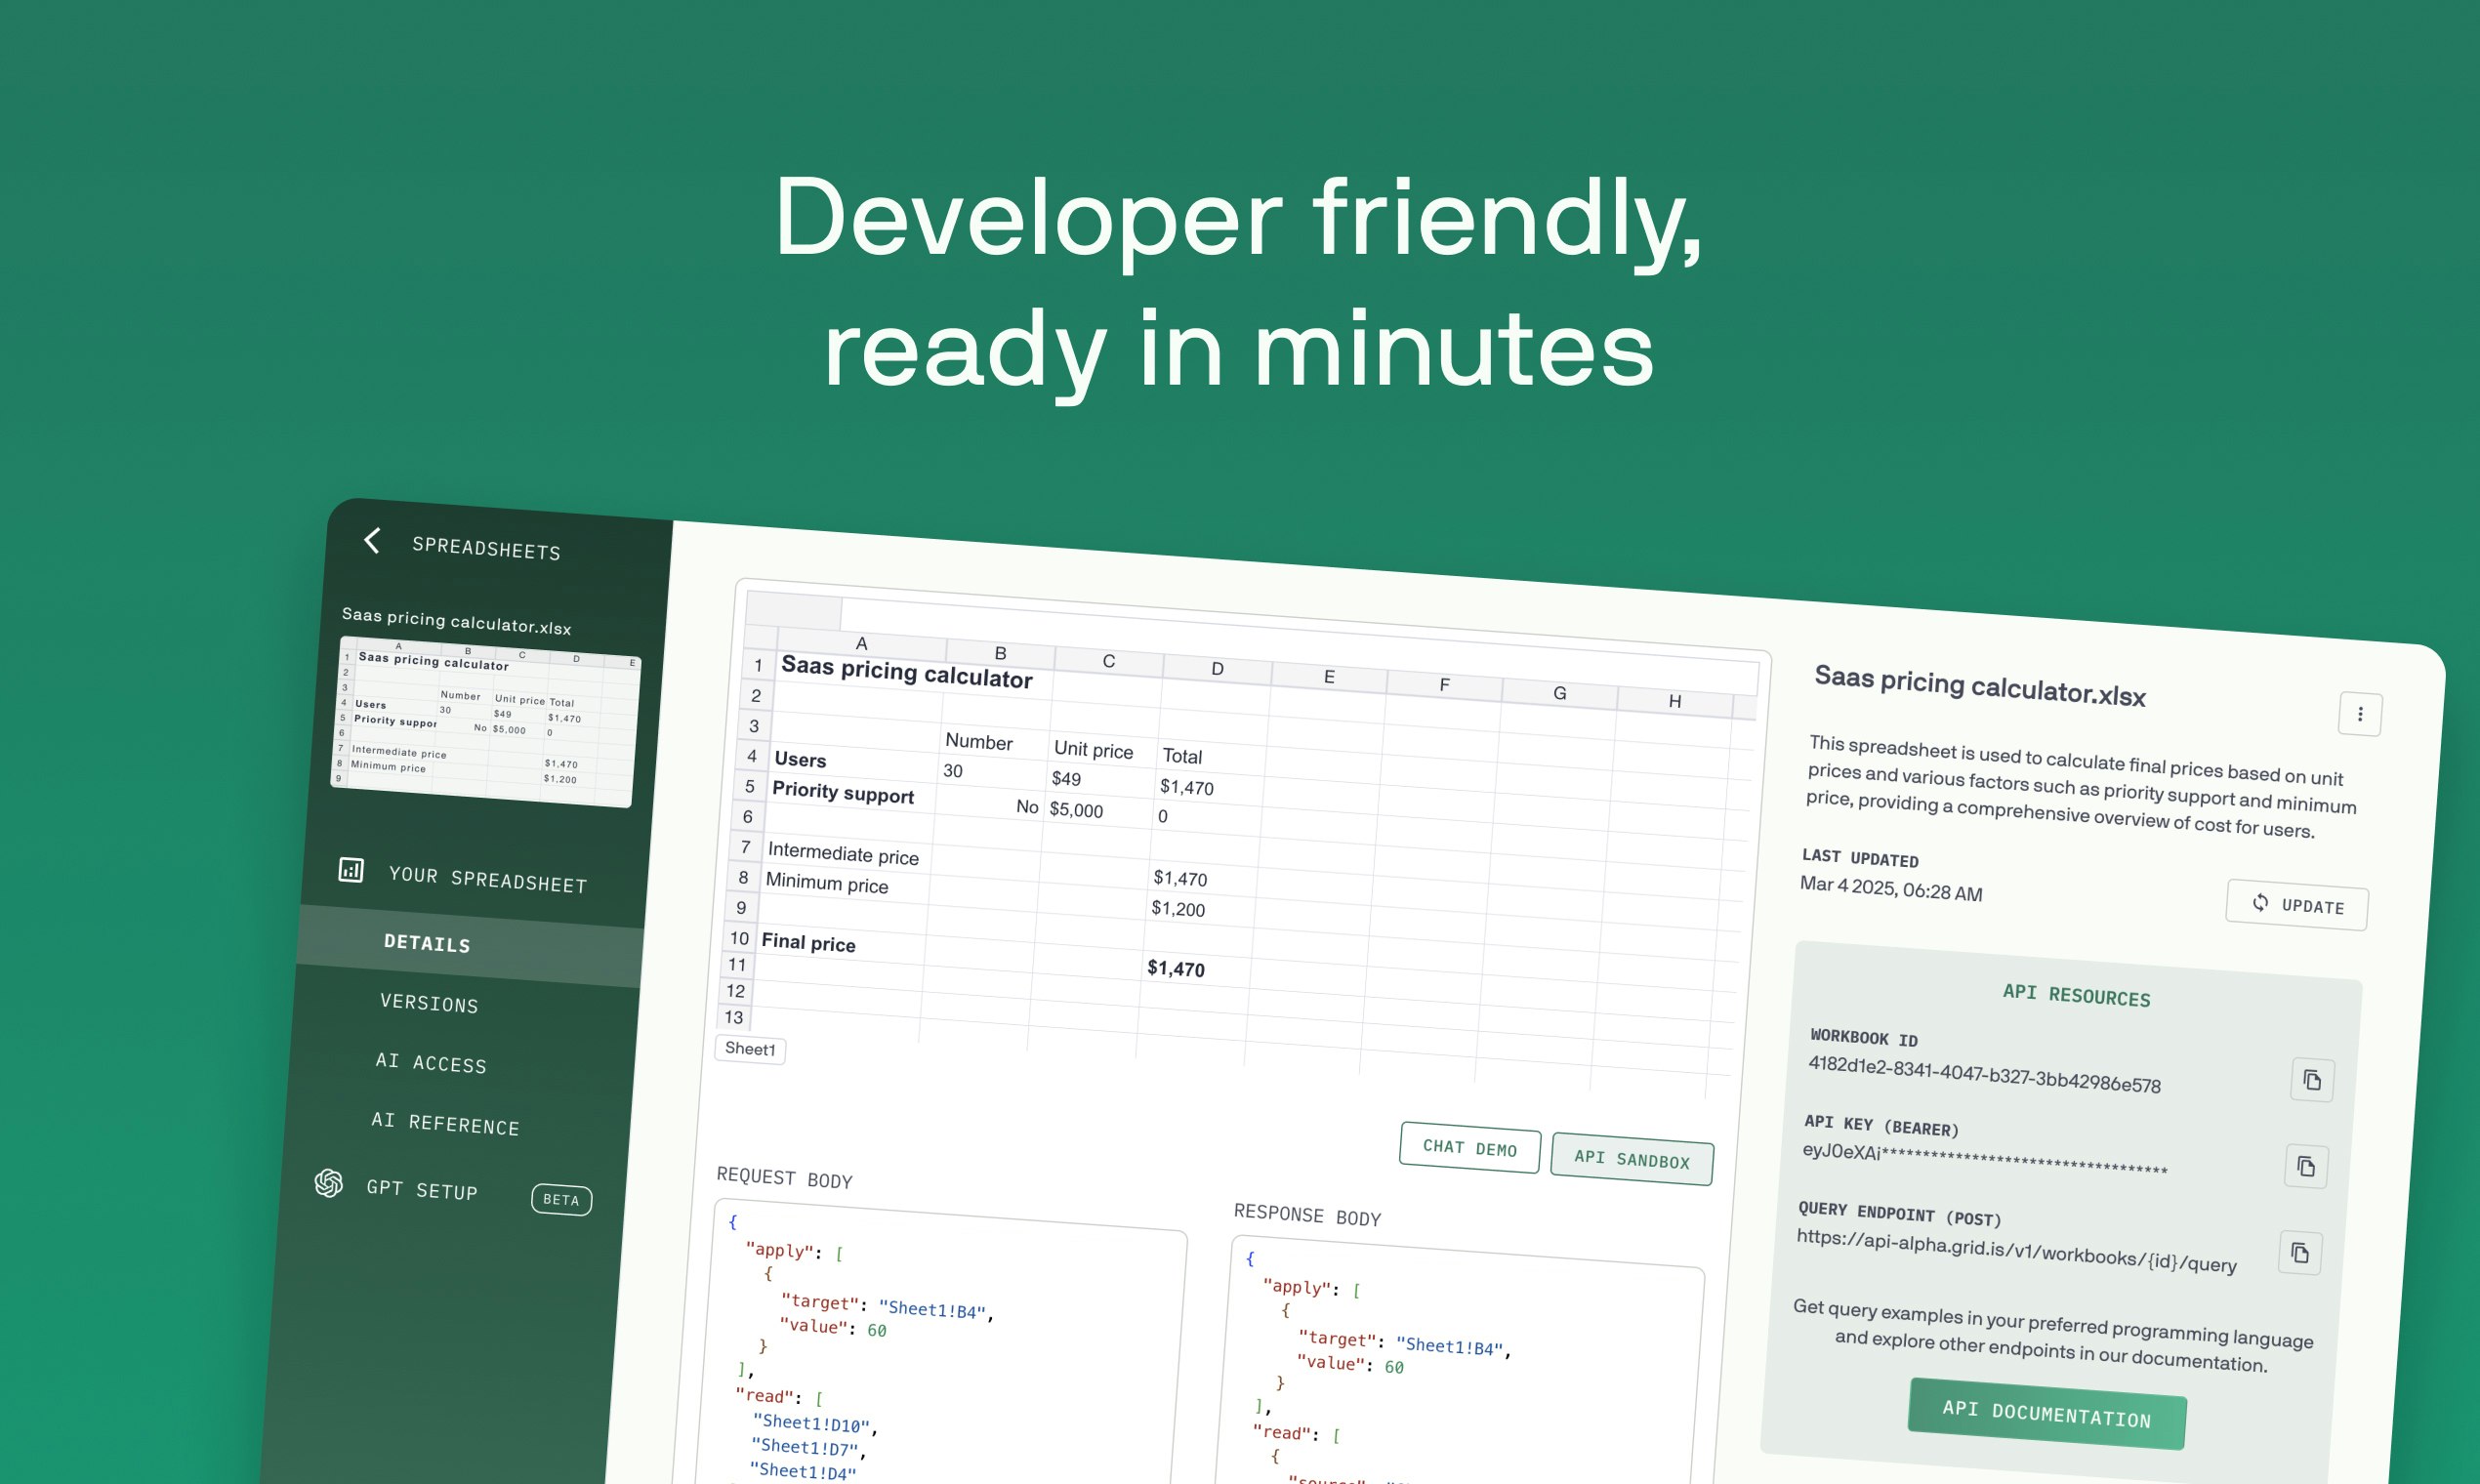The image size is (2480, 1484).
Task: Switch to the Chat Demo tab
Action: 1469,1148
